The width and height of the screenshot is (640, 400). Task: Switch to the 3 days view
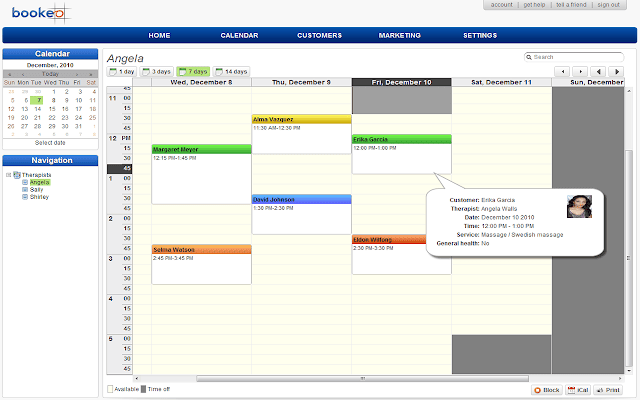pos(156,72)
